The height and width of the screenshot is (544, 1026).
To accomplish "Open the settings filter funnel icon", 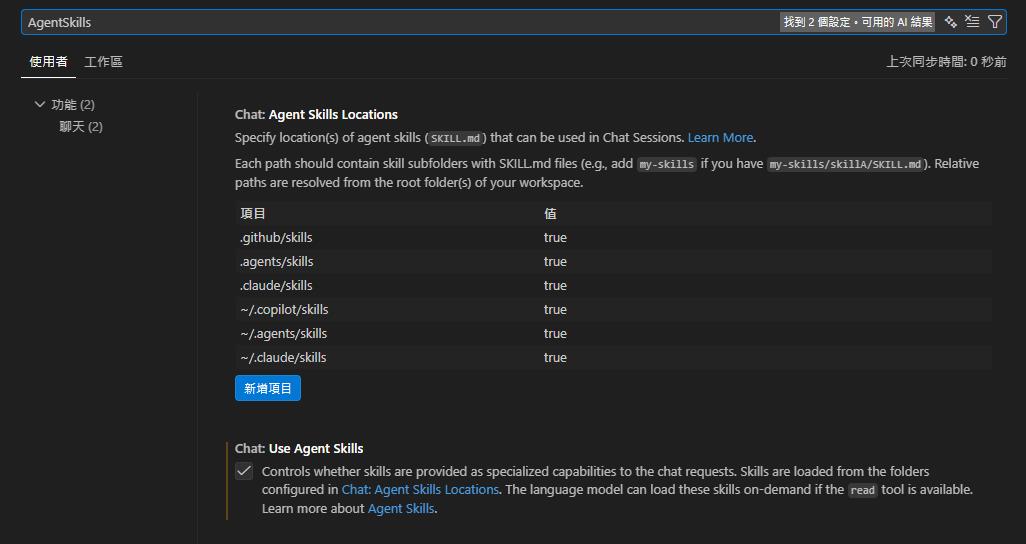I will [x=994, y=22].
